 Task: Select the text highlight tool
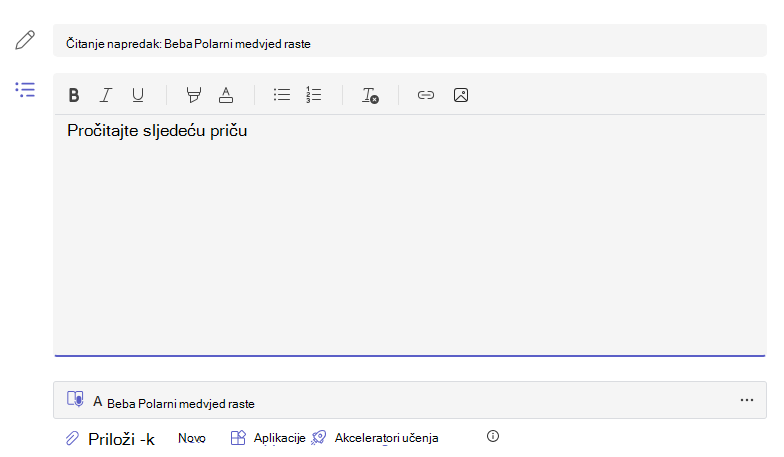[194, 95]
